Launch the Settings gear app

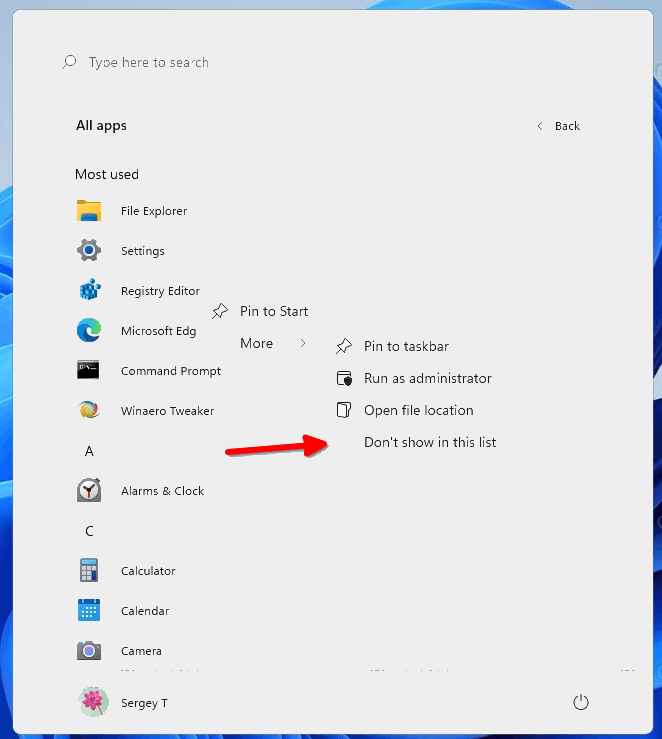(89, 251)
